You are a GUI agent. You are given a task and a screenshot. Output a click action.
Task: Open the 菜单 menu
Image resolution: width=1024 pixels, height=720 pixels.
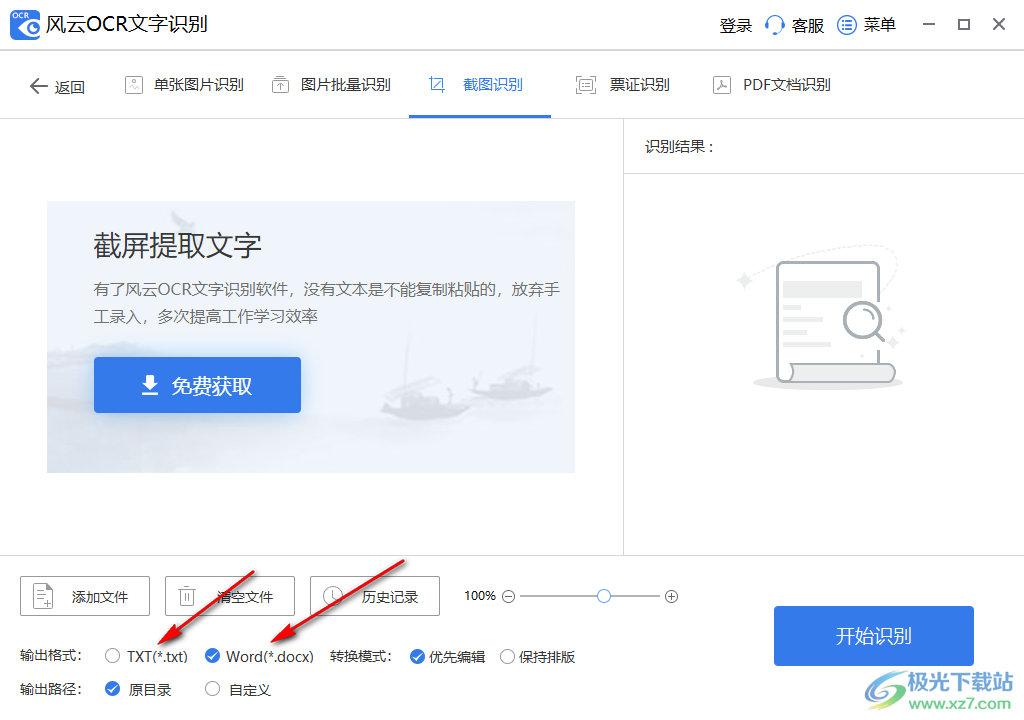[867, 25]
